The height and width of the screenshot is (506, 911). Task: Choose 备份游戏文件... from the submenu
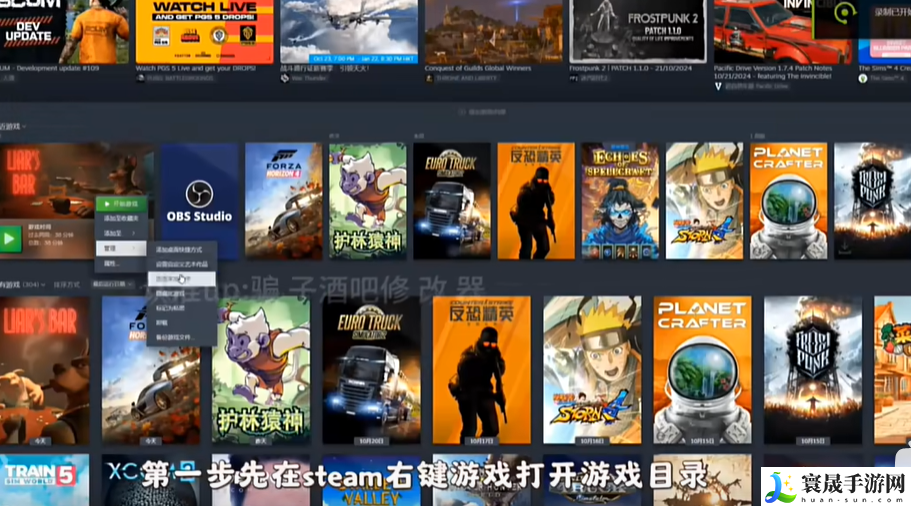(181, 337)
